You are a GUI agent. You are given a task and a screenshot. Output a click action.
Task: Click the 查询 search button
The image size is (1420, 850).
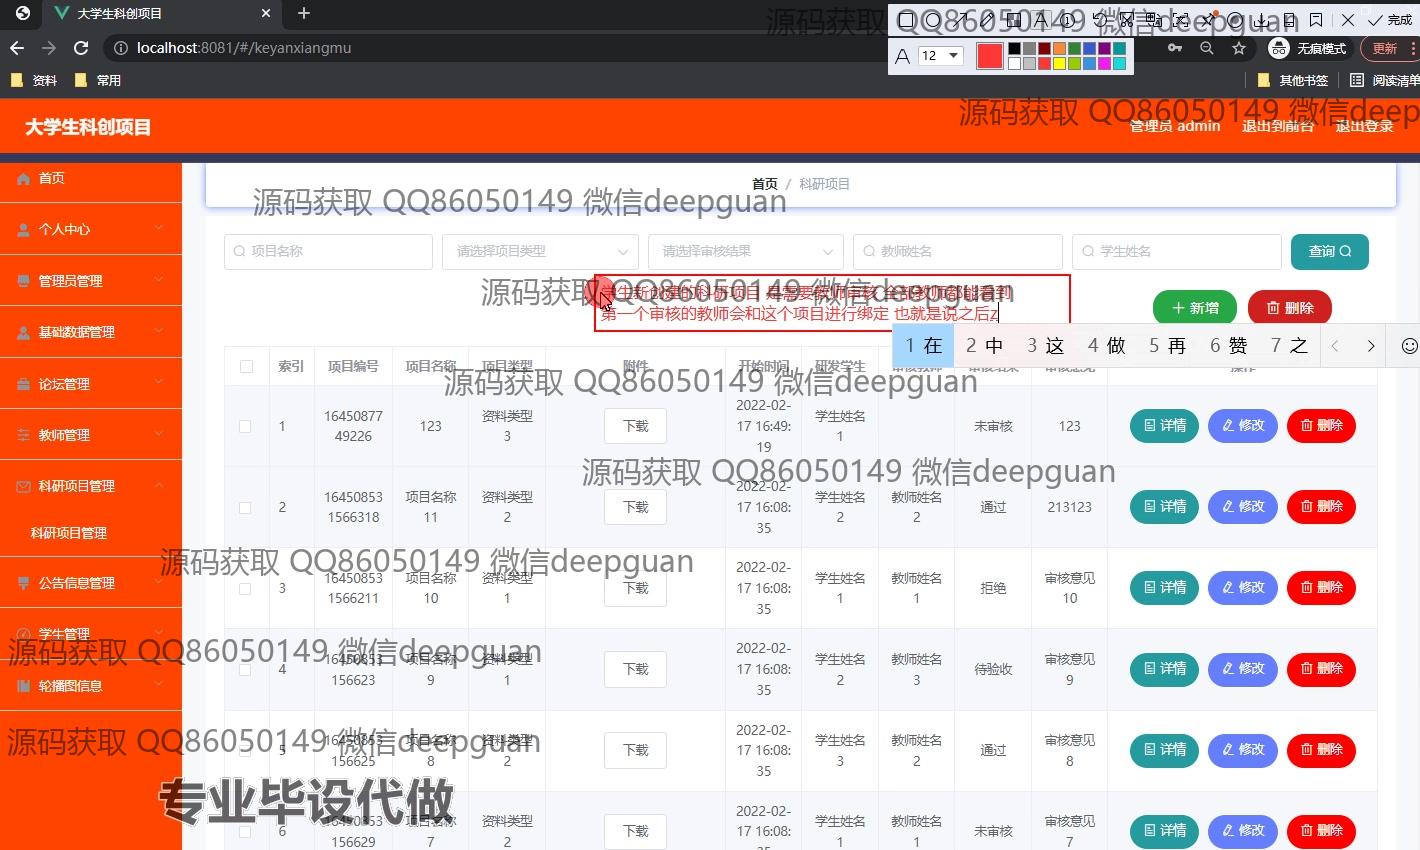pos(1329,252)
